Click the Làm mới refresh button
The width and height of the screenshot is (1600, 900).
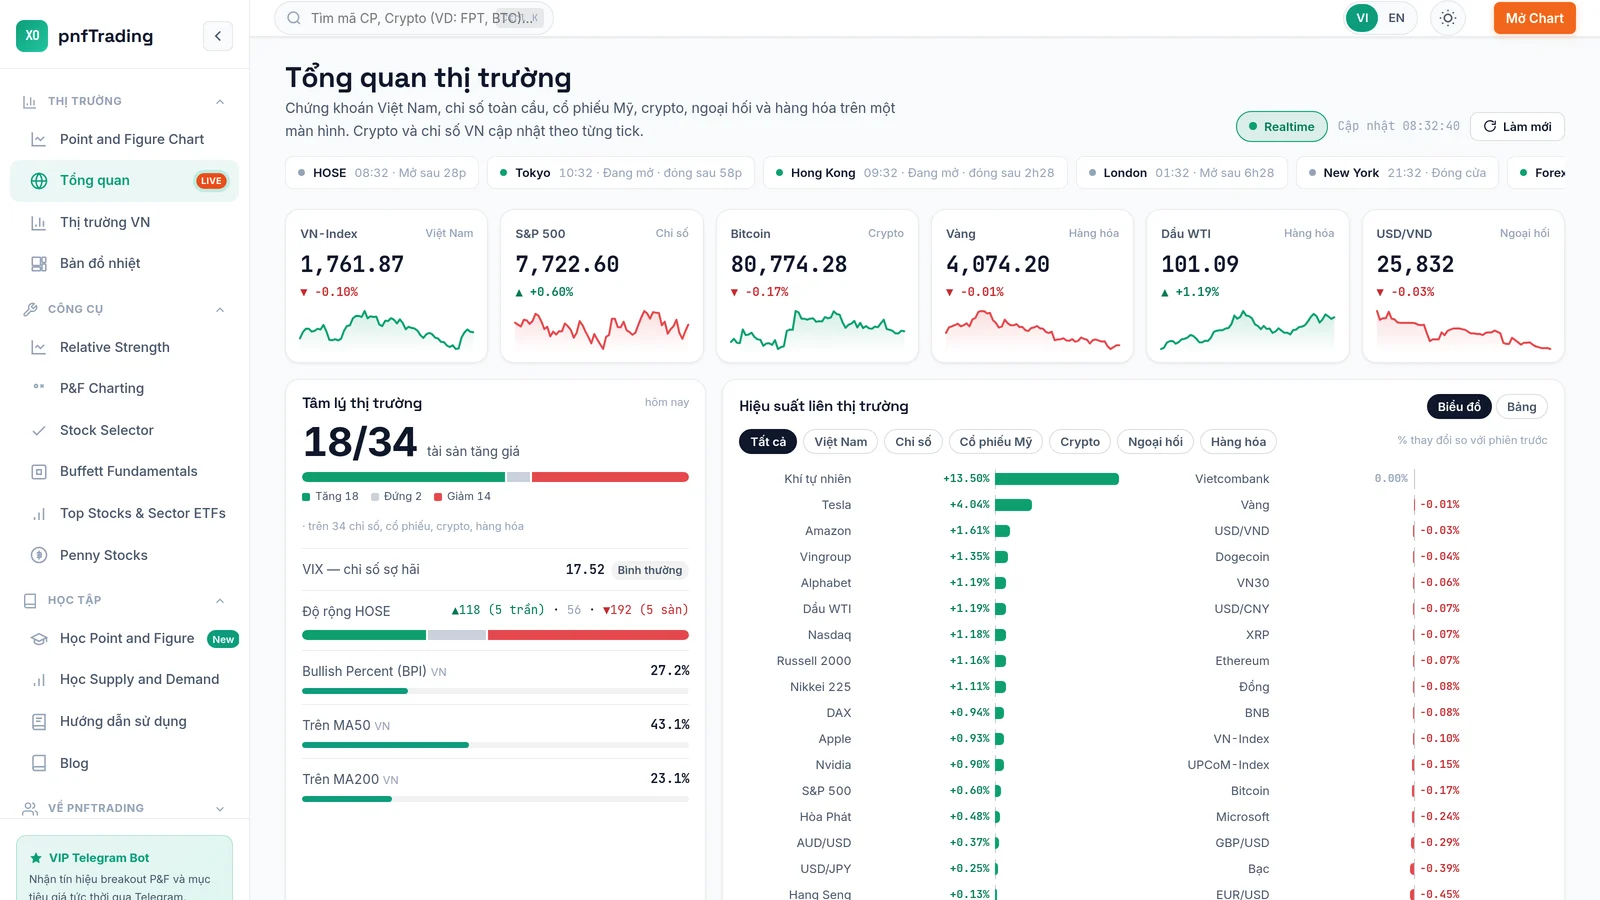pyautogui.click(x=1517, y=127)
